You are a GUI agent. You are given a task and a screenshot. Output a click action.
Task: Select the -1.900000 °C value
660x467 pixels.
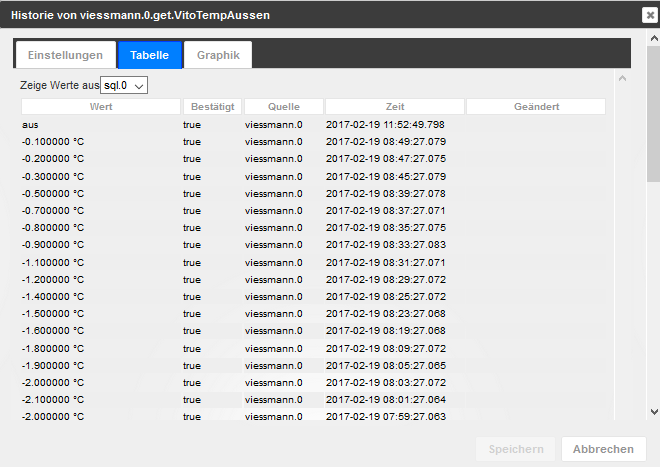(x=53, y=366)
